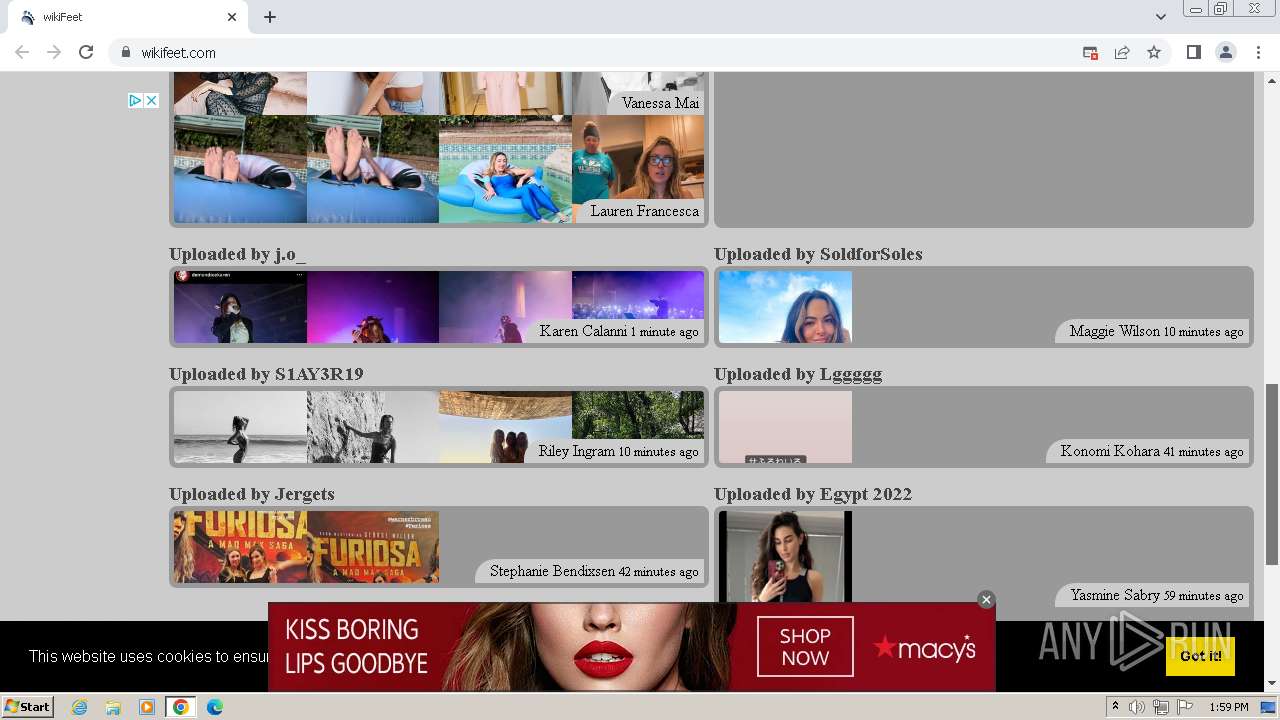Open Konomi Kohara's pink thumbnail
Image resolution: width=1280 pixels, height=720 pixels.
pyautogui.click(x=785, y=427)
